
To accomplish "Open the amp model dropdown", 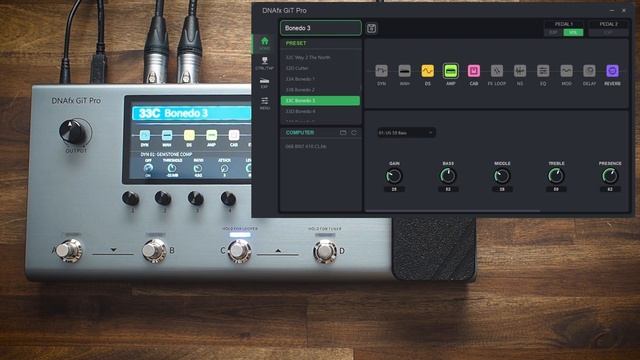I will pos(406,133).
